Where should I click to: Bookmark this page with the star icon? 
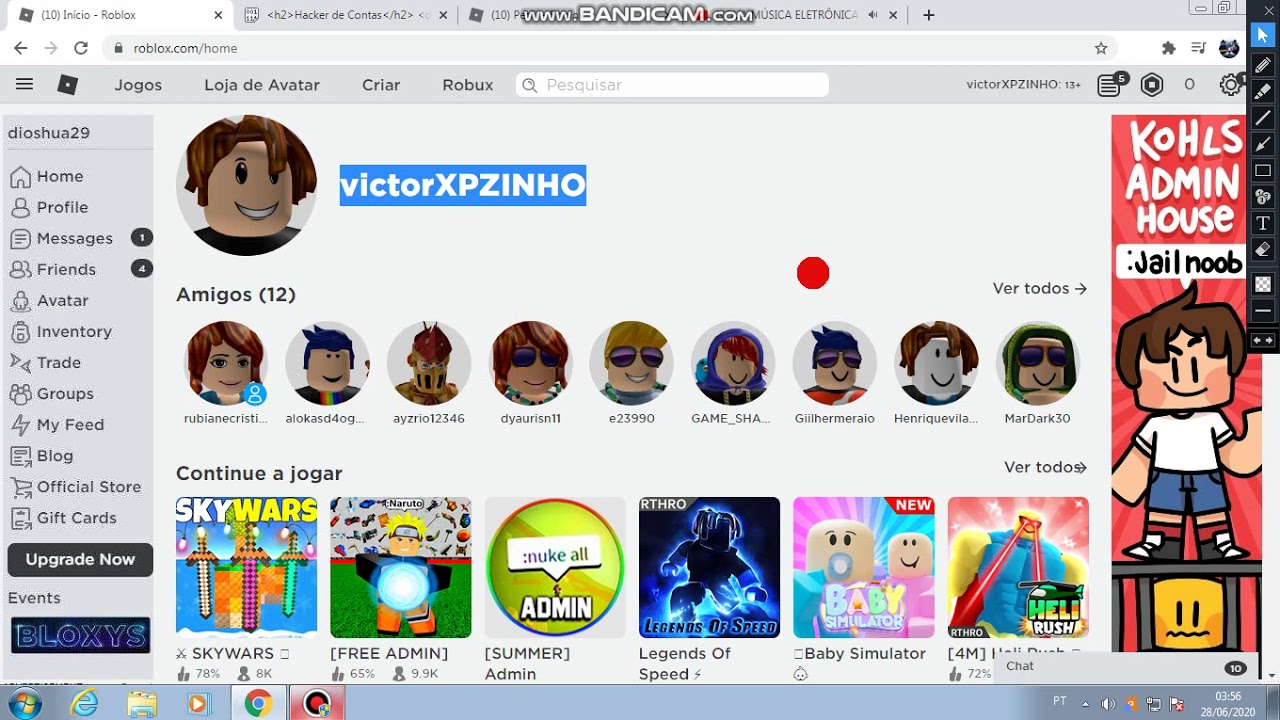1101,48
